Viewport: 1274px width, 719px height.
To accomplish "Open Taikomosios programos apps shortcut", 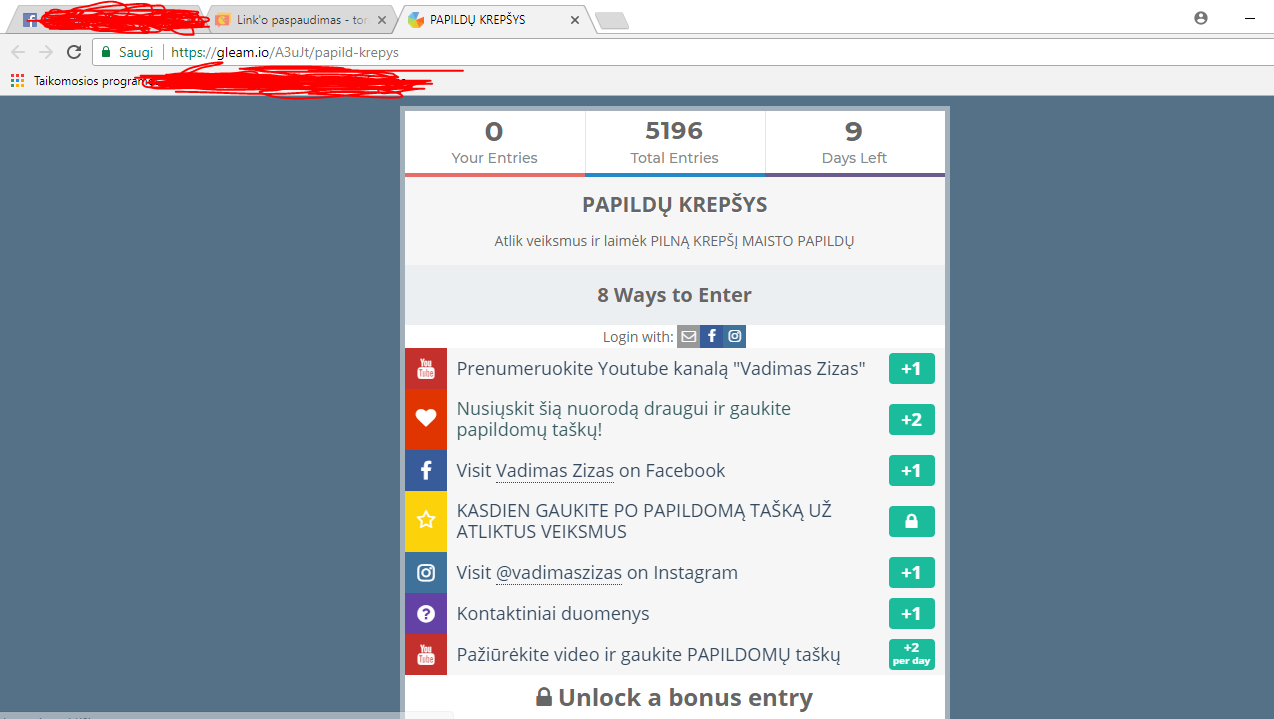I will click(x=80, y=81).
